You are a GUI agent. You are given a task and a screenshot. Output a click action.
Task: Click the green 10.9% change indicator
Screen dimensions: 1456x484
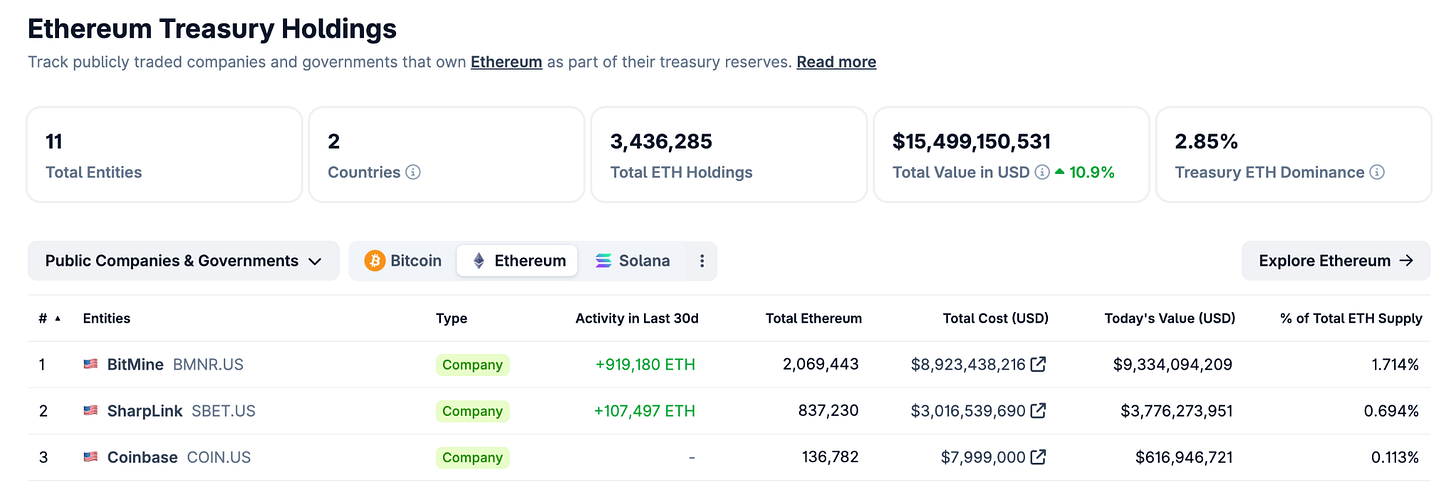[x=1085, y=172]
